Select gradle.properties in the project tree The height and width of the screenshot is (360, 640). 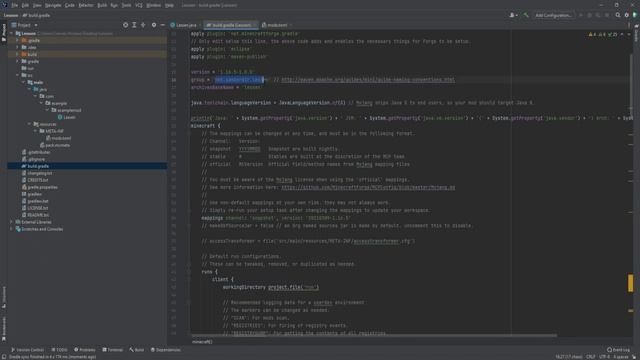point(40,187)
